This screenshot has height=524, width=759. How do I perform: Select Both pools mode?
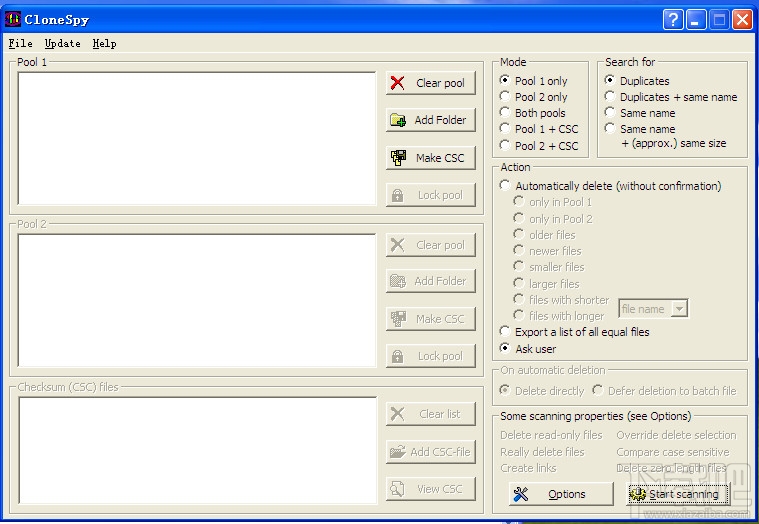(532, 113)
